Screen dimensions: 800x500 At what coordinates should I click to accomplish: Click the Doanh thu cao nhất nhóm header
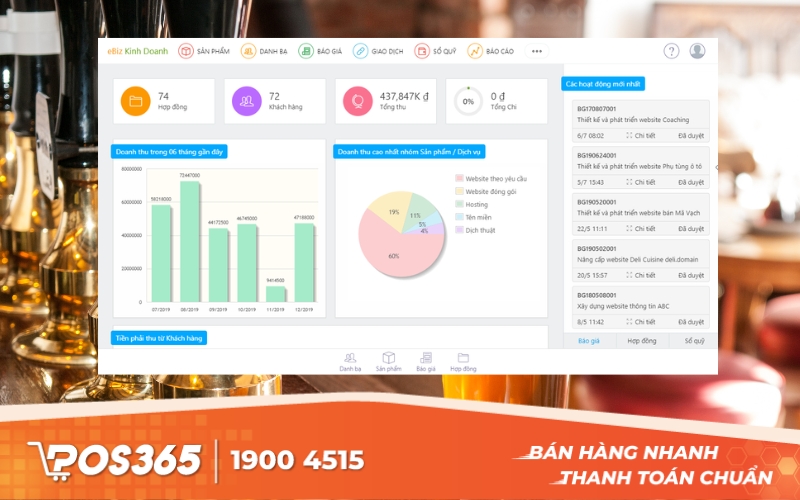(x=409, y=152)
